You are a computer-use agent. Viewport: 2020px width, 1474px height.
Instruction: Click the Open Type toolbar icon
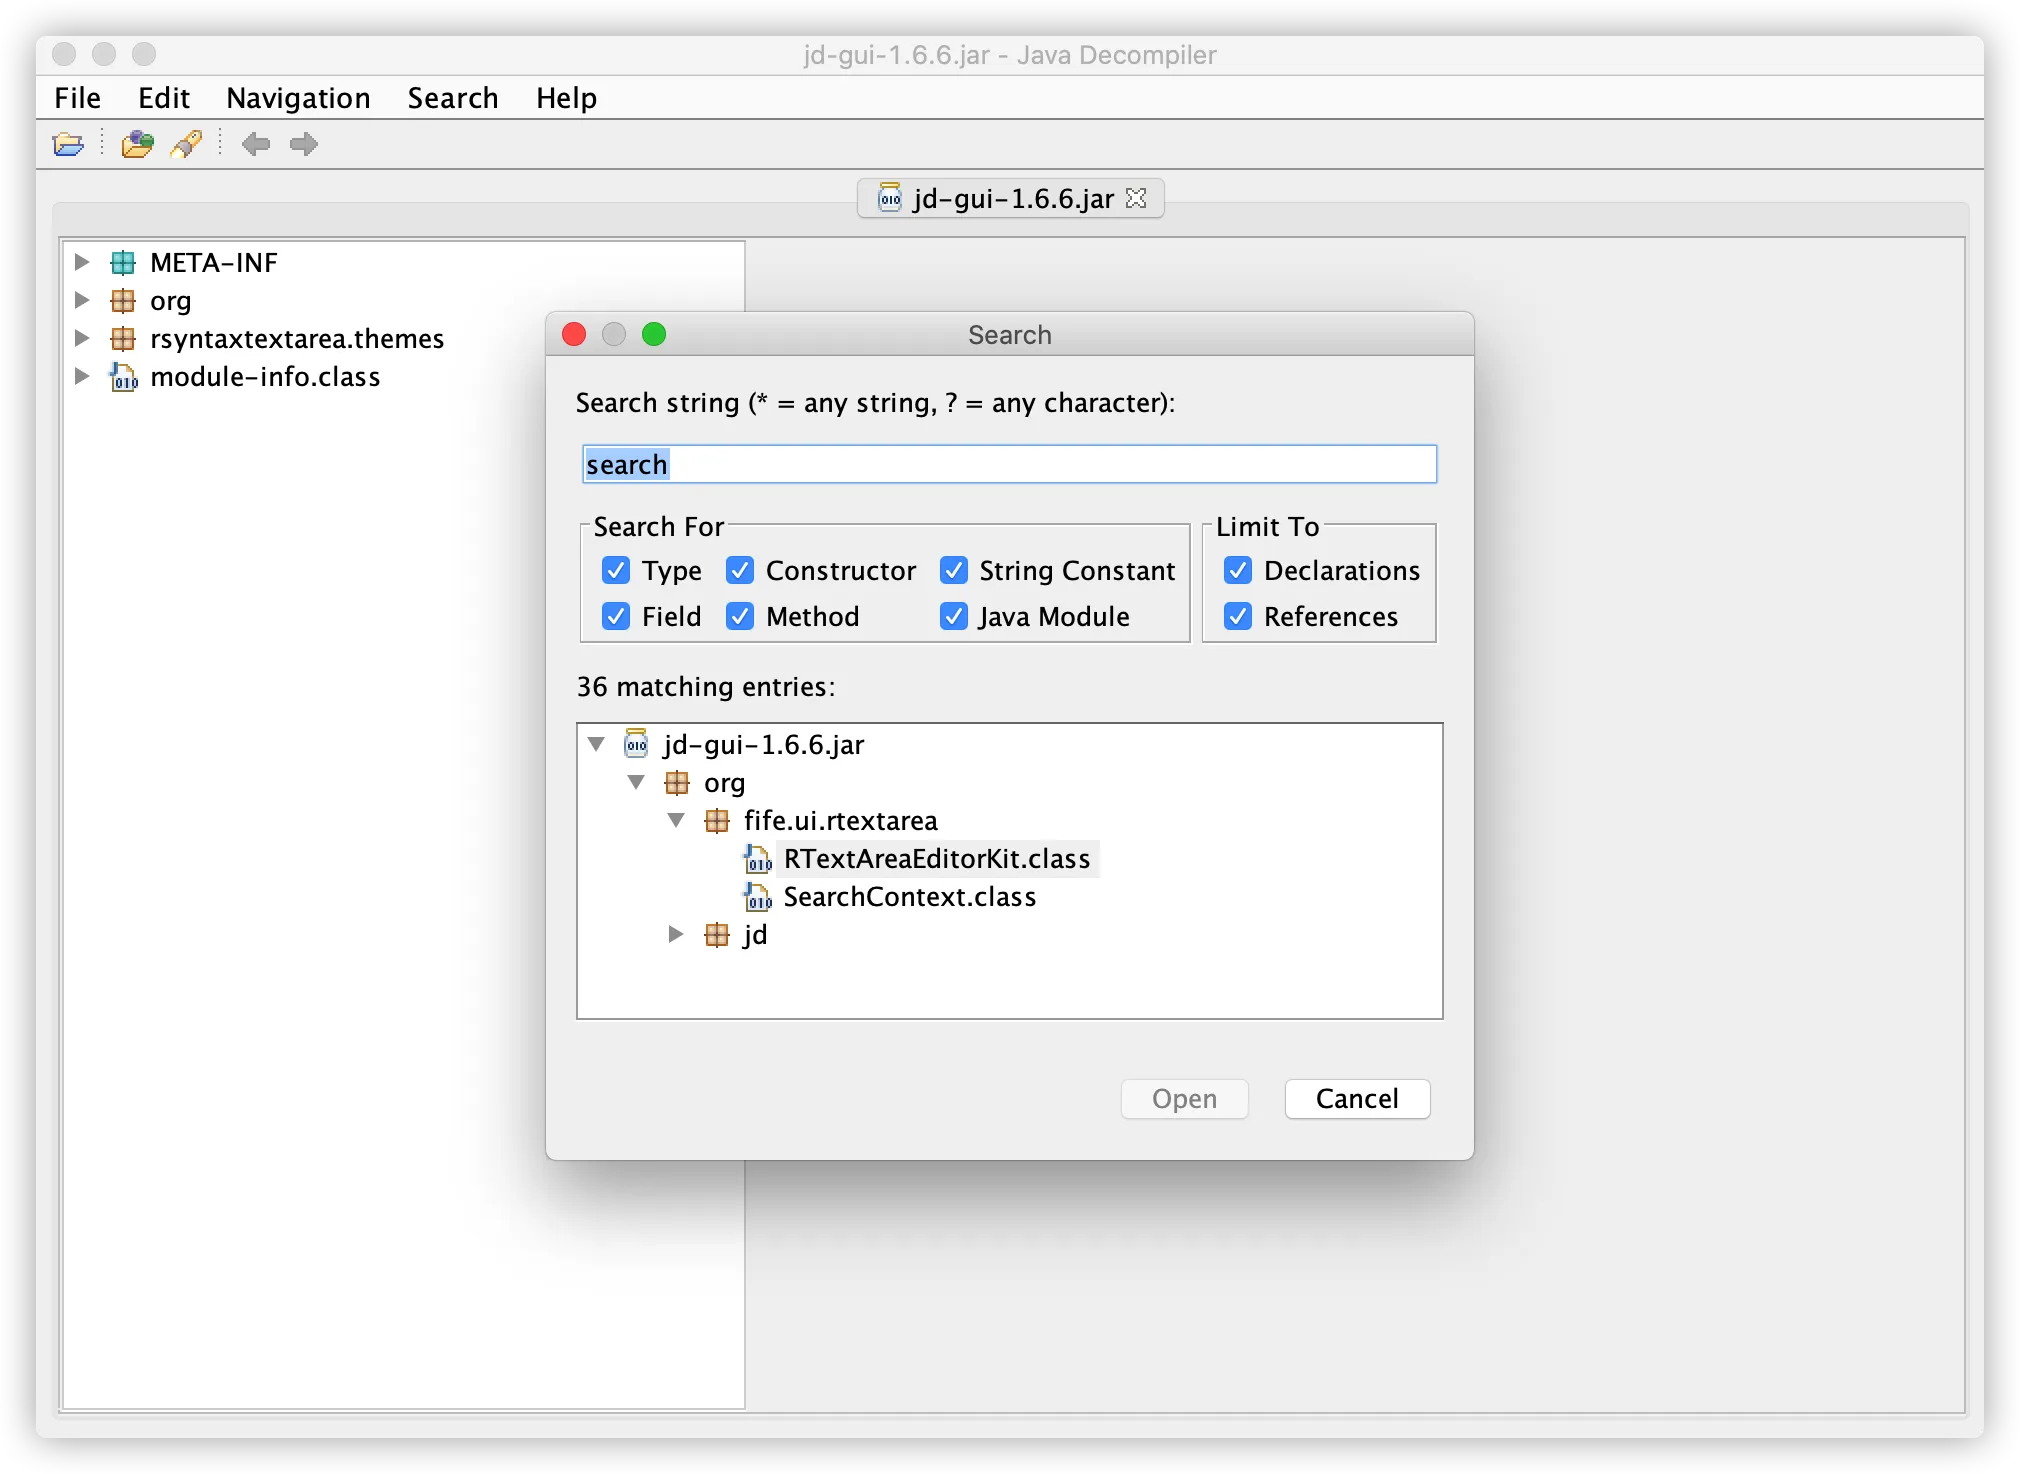click(137, 145)
